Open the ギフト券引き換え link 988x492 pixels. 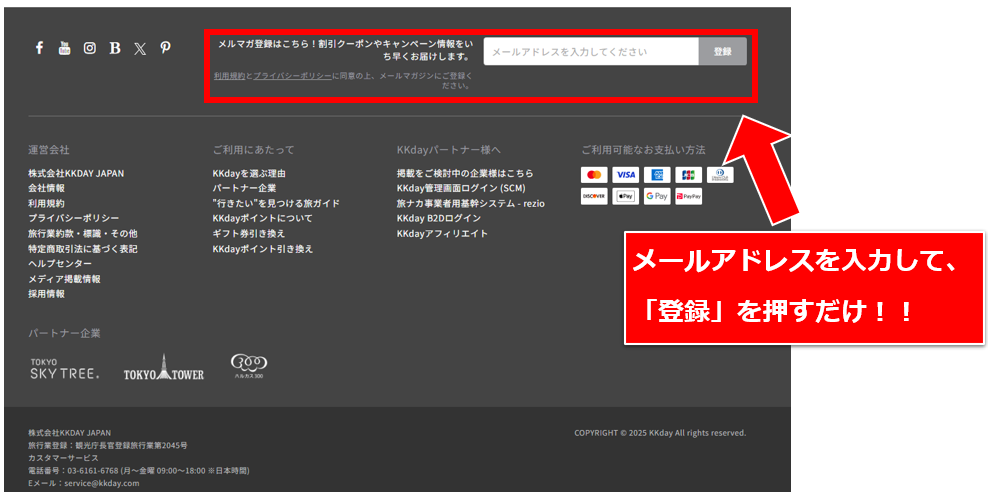tap(249, 234)
